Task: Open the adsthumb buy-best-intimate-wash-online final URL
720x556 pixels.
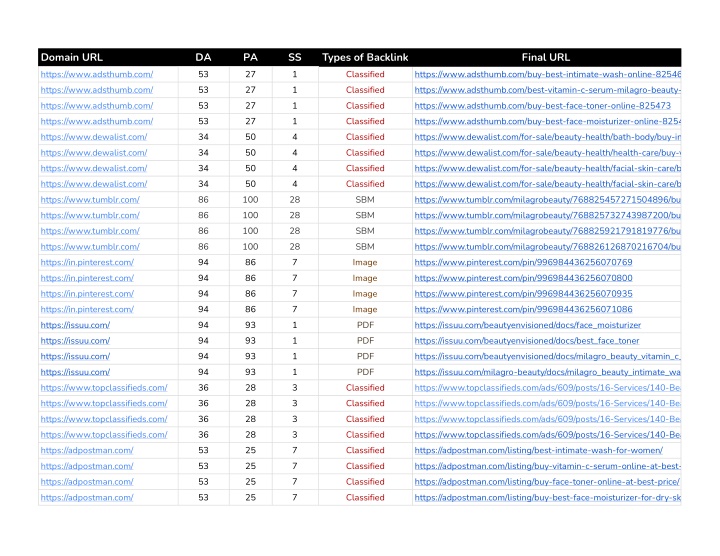Action: (x=547, y=74)
